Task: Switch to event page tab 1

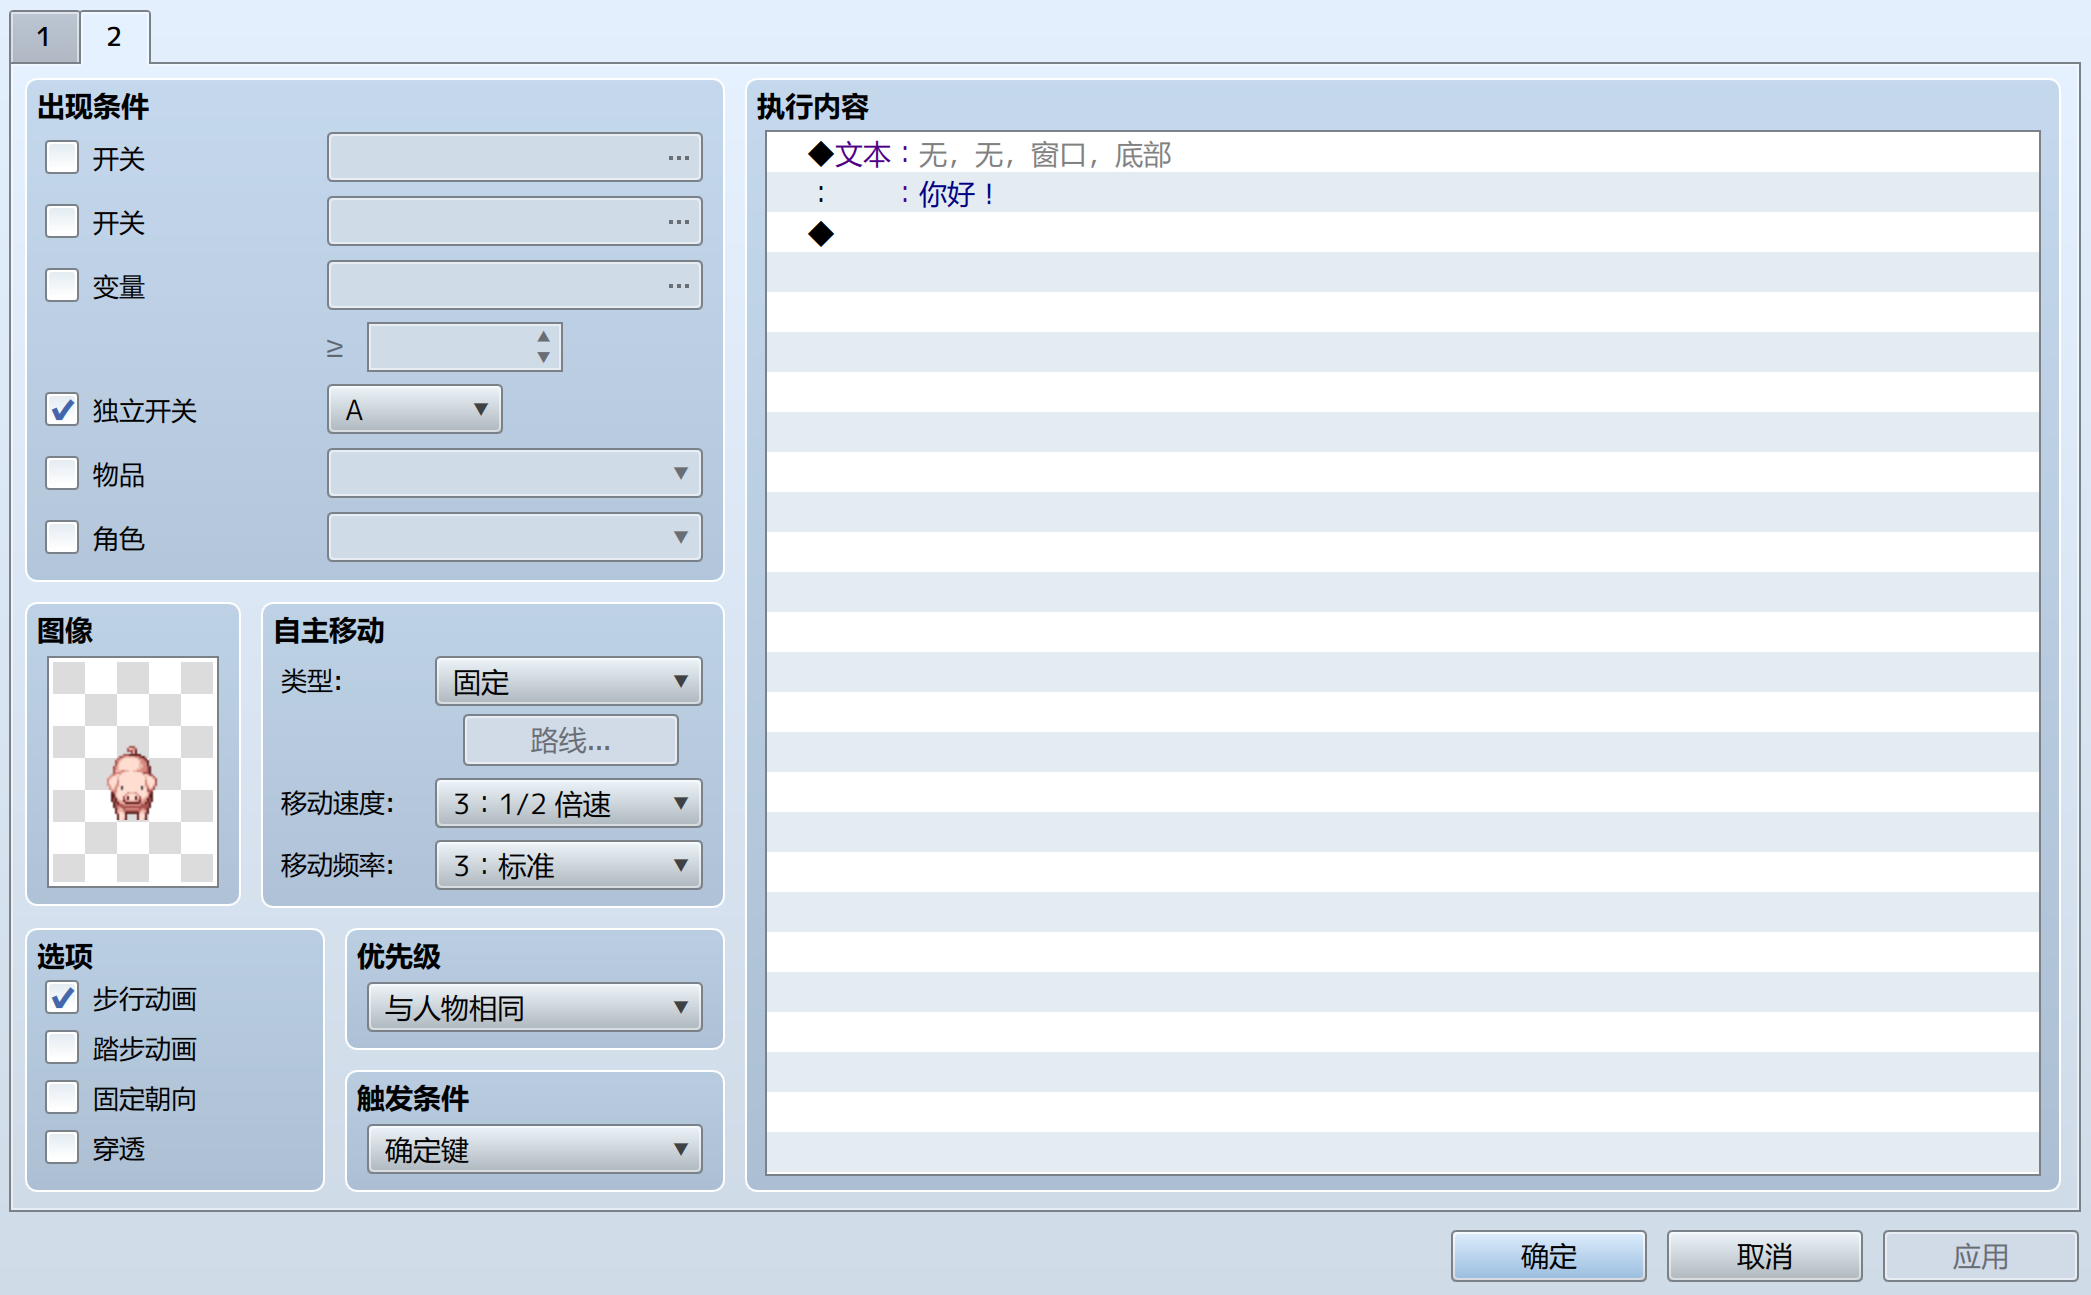Action: (44, 37)
